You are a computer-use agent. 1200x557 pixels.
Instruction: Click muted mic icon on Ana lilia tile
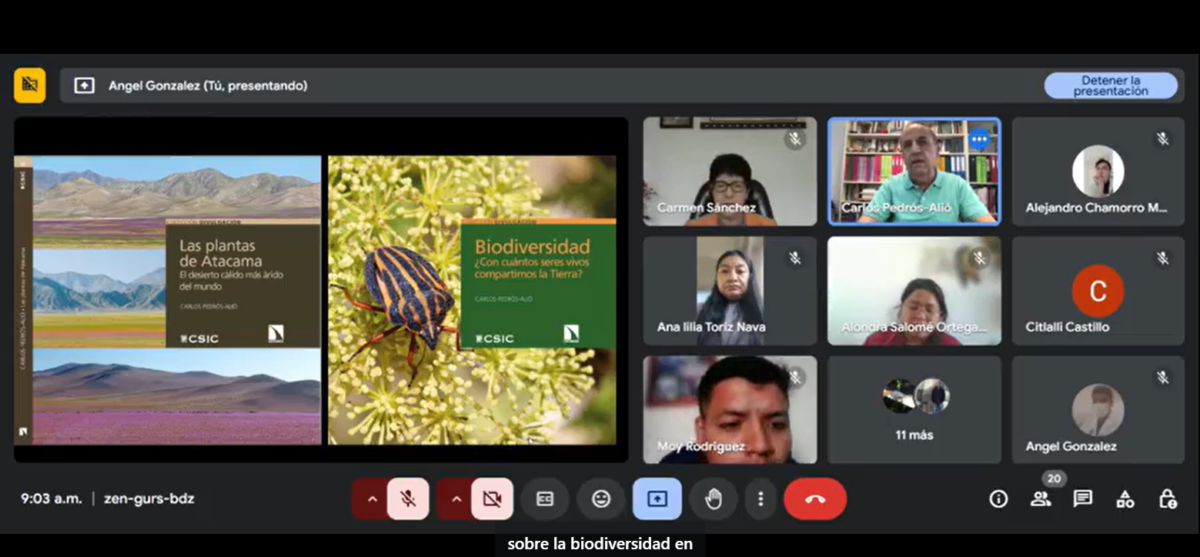pos(795,259)
